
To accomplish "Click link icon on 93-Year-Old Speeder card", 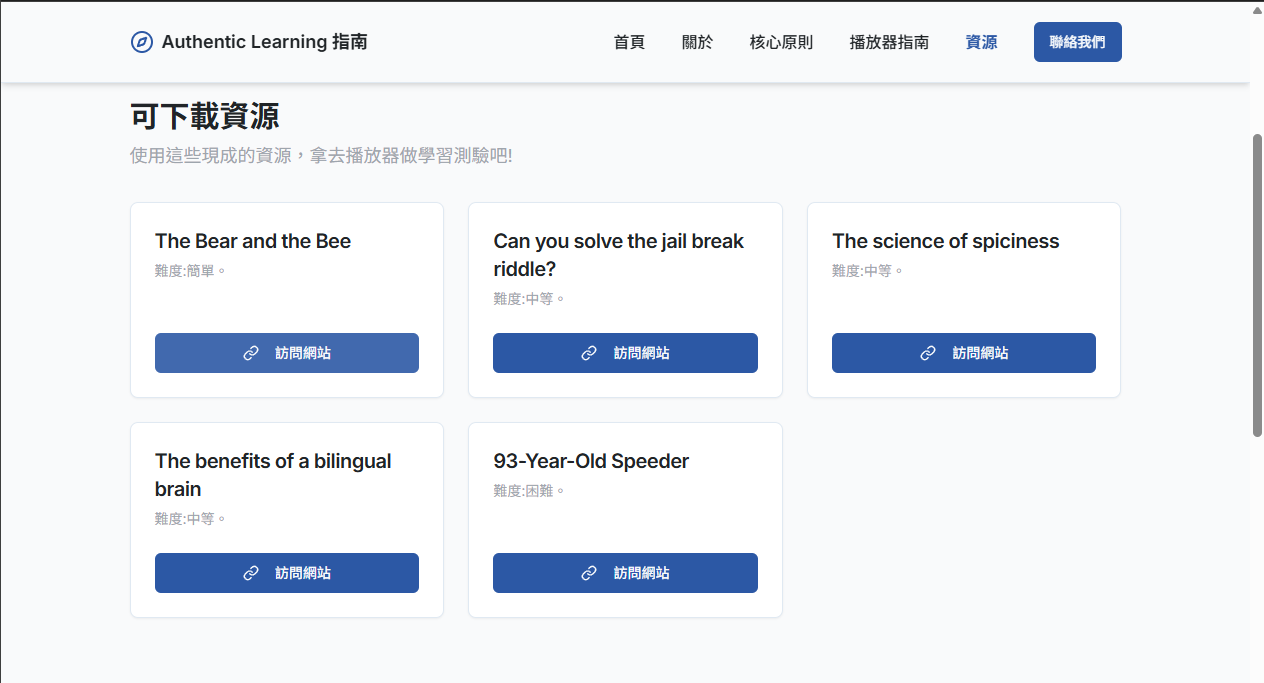I will [x=589, y=573].
